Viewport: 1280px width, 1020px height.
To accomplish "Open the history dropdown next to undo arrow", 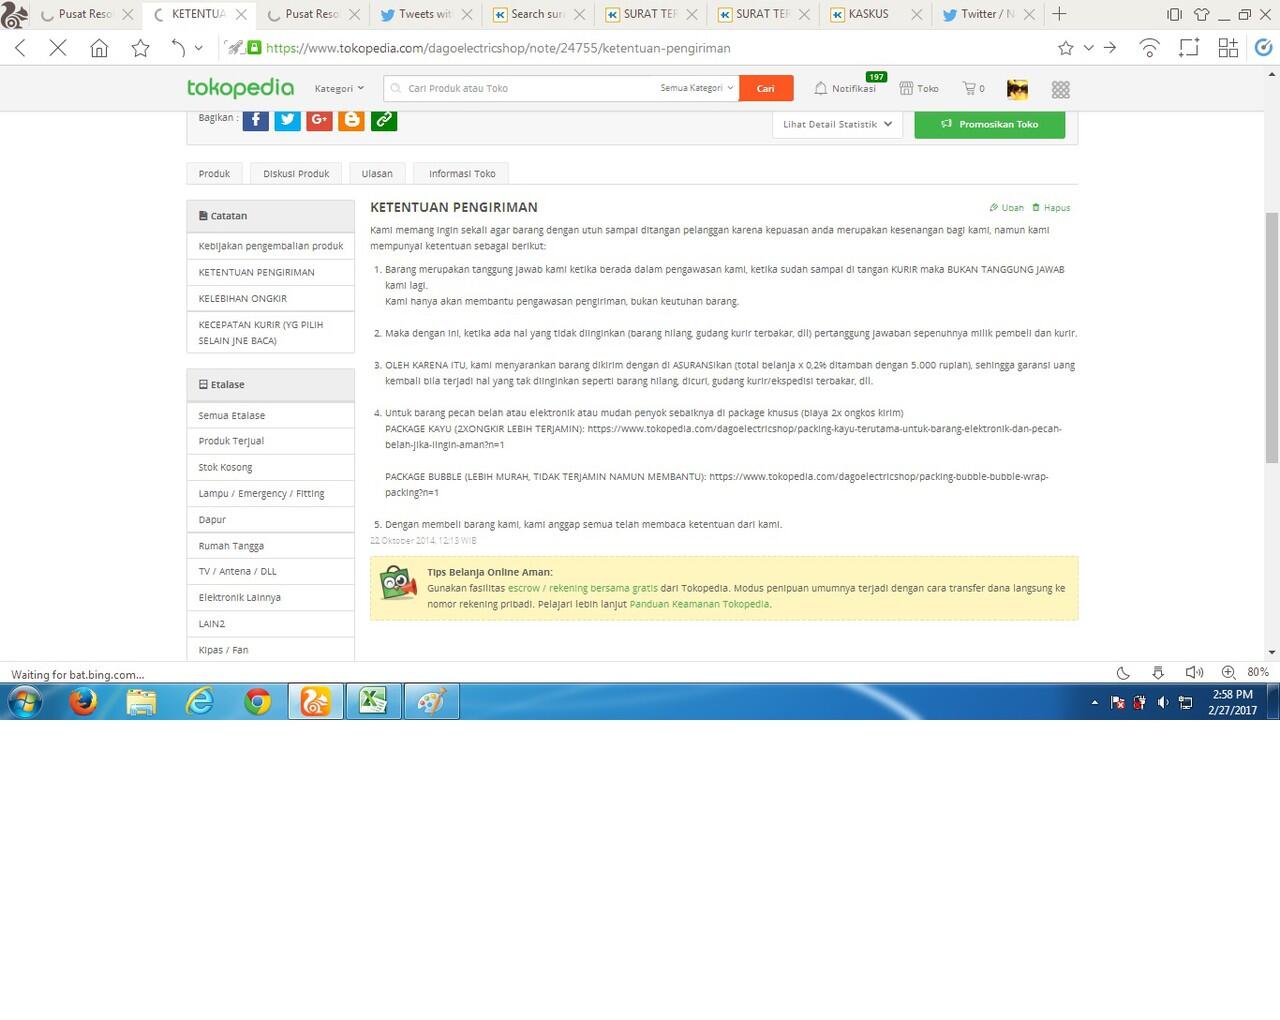I will click(199, 48).
